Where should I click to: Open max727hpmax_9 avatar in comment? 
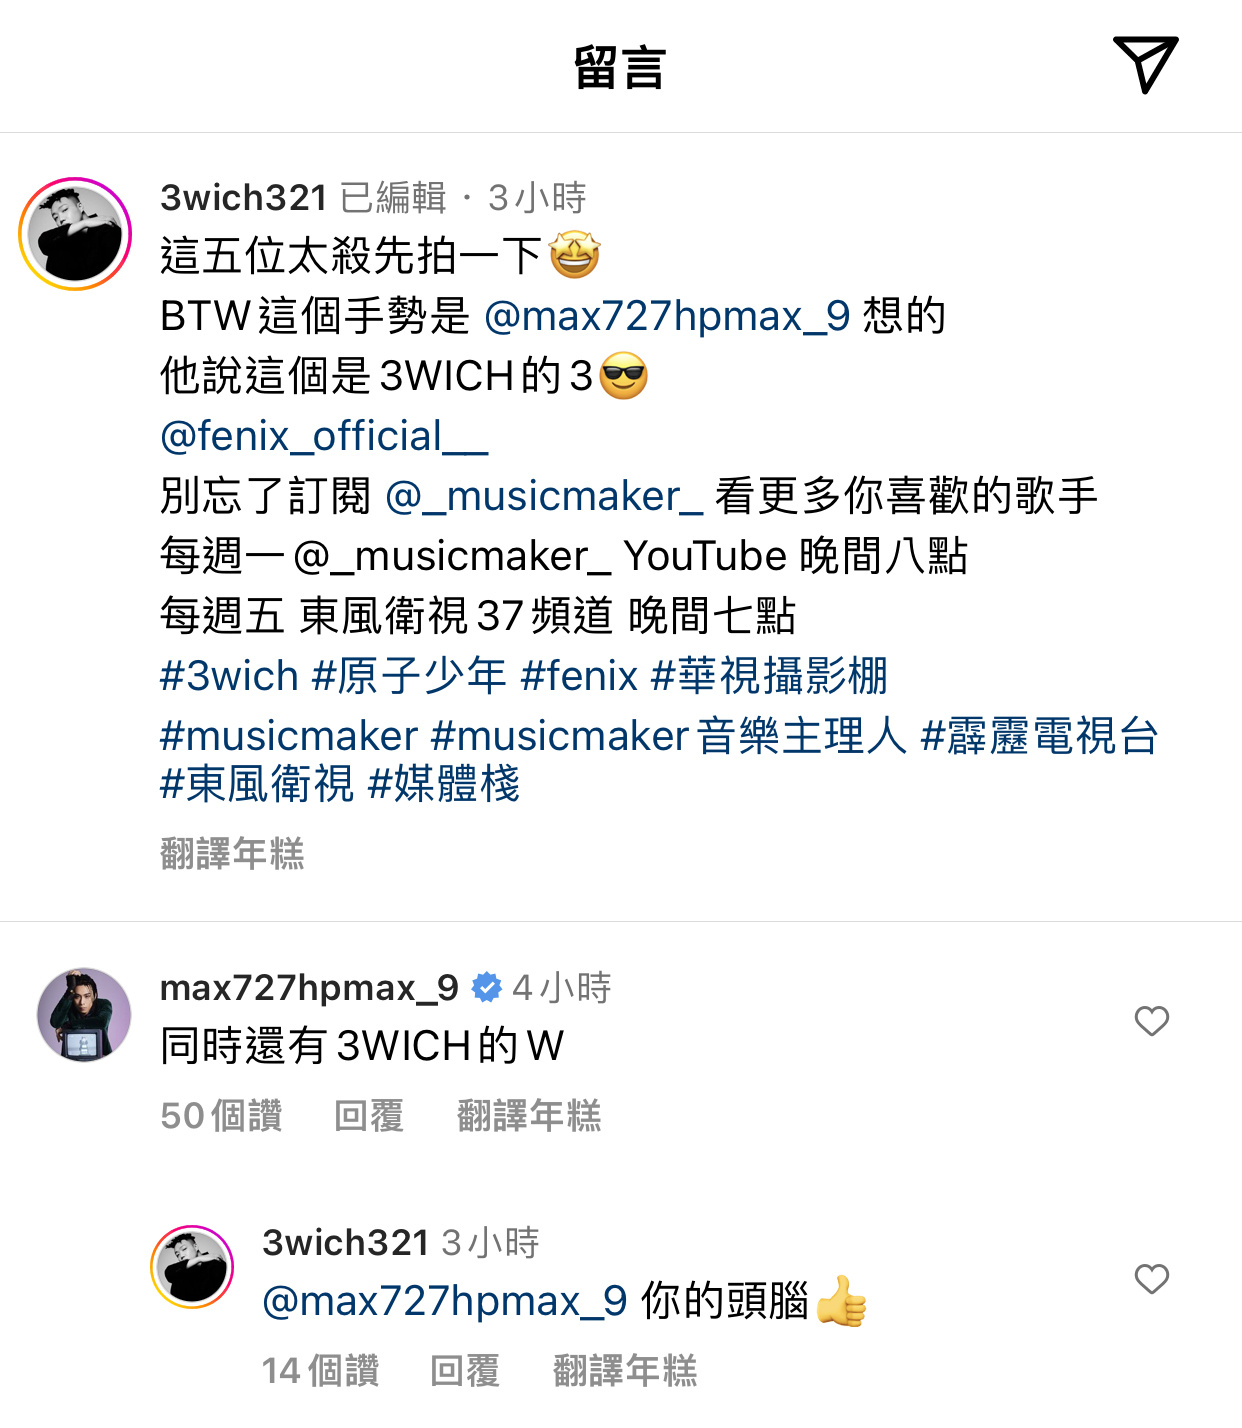(x=84, y=1014)
